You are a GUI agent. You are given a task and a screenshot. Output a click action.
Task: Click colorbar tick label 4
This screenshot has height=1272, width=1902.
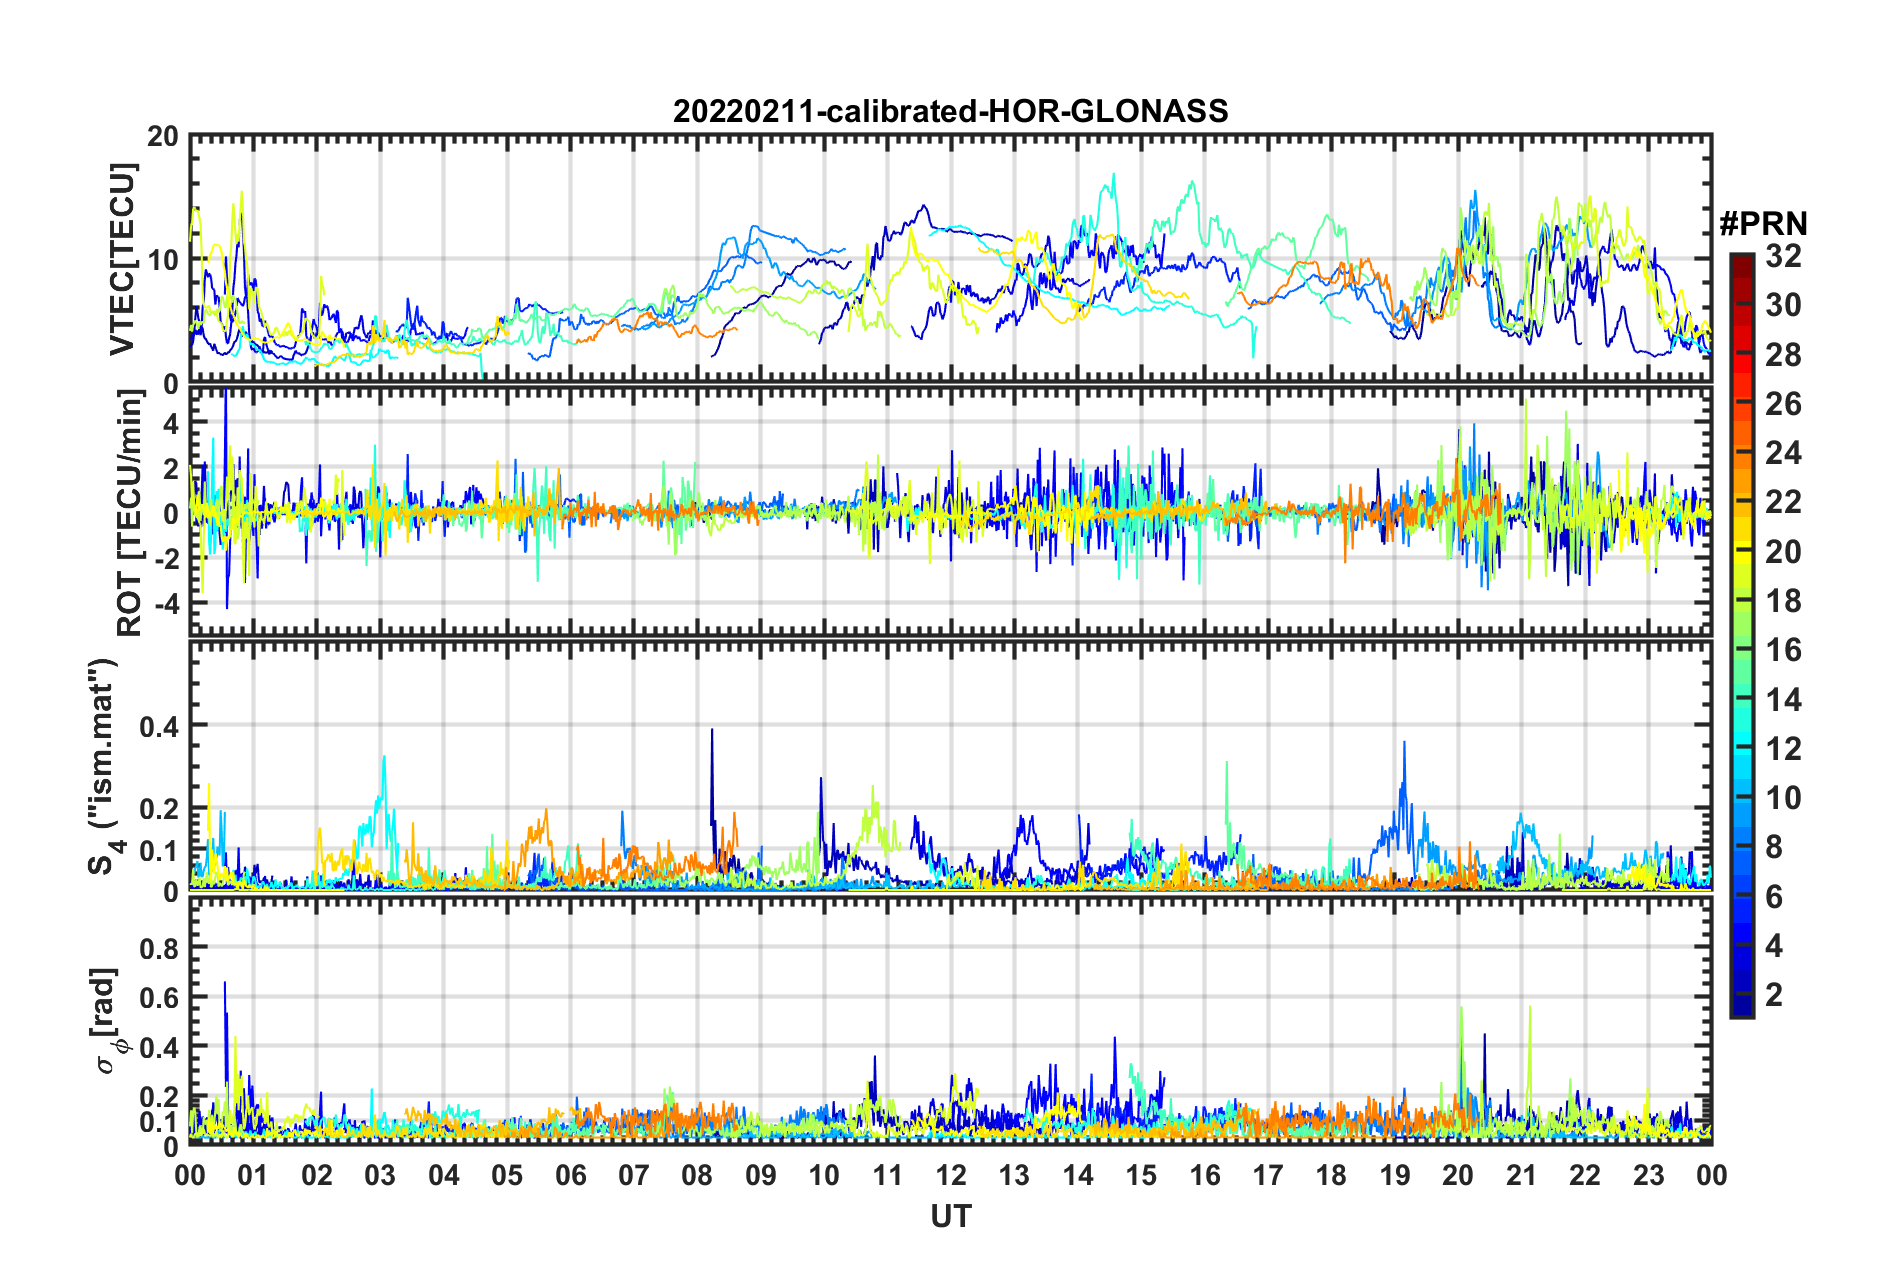(1774, 945)
